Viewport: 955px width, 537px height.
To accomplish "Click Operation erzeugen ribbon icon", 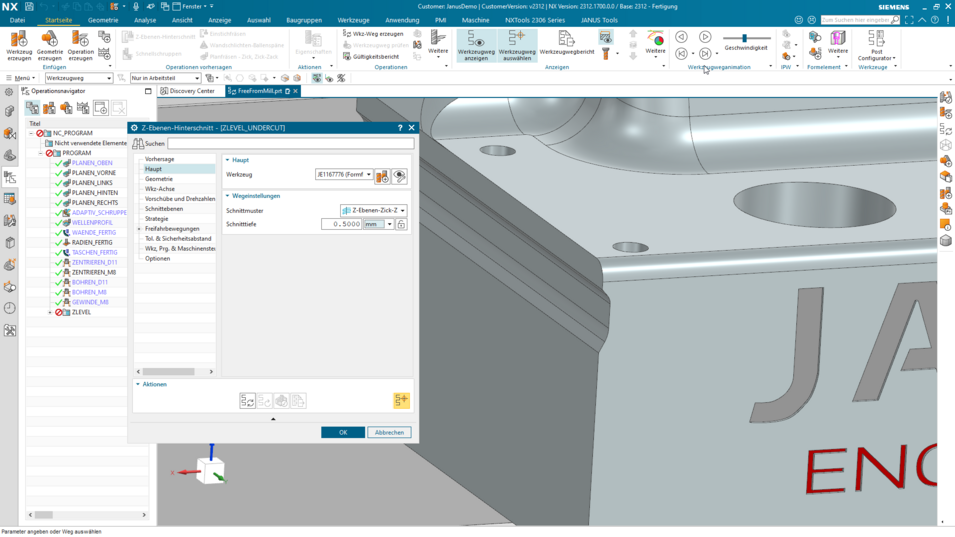I will click(80, 45).
